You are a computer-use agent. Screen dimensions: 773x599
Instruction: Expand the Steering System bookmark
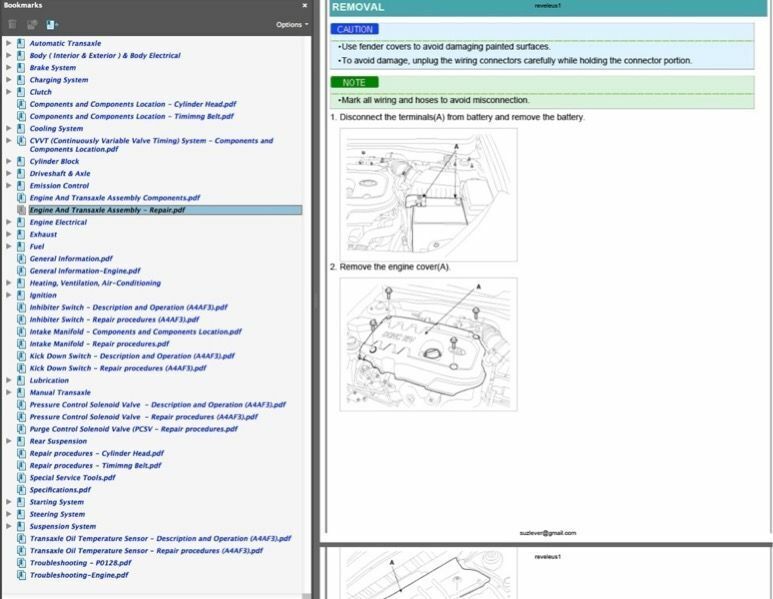(x=9, y=514)
